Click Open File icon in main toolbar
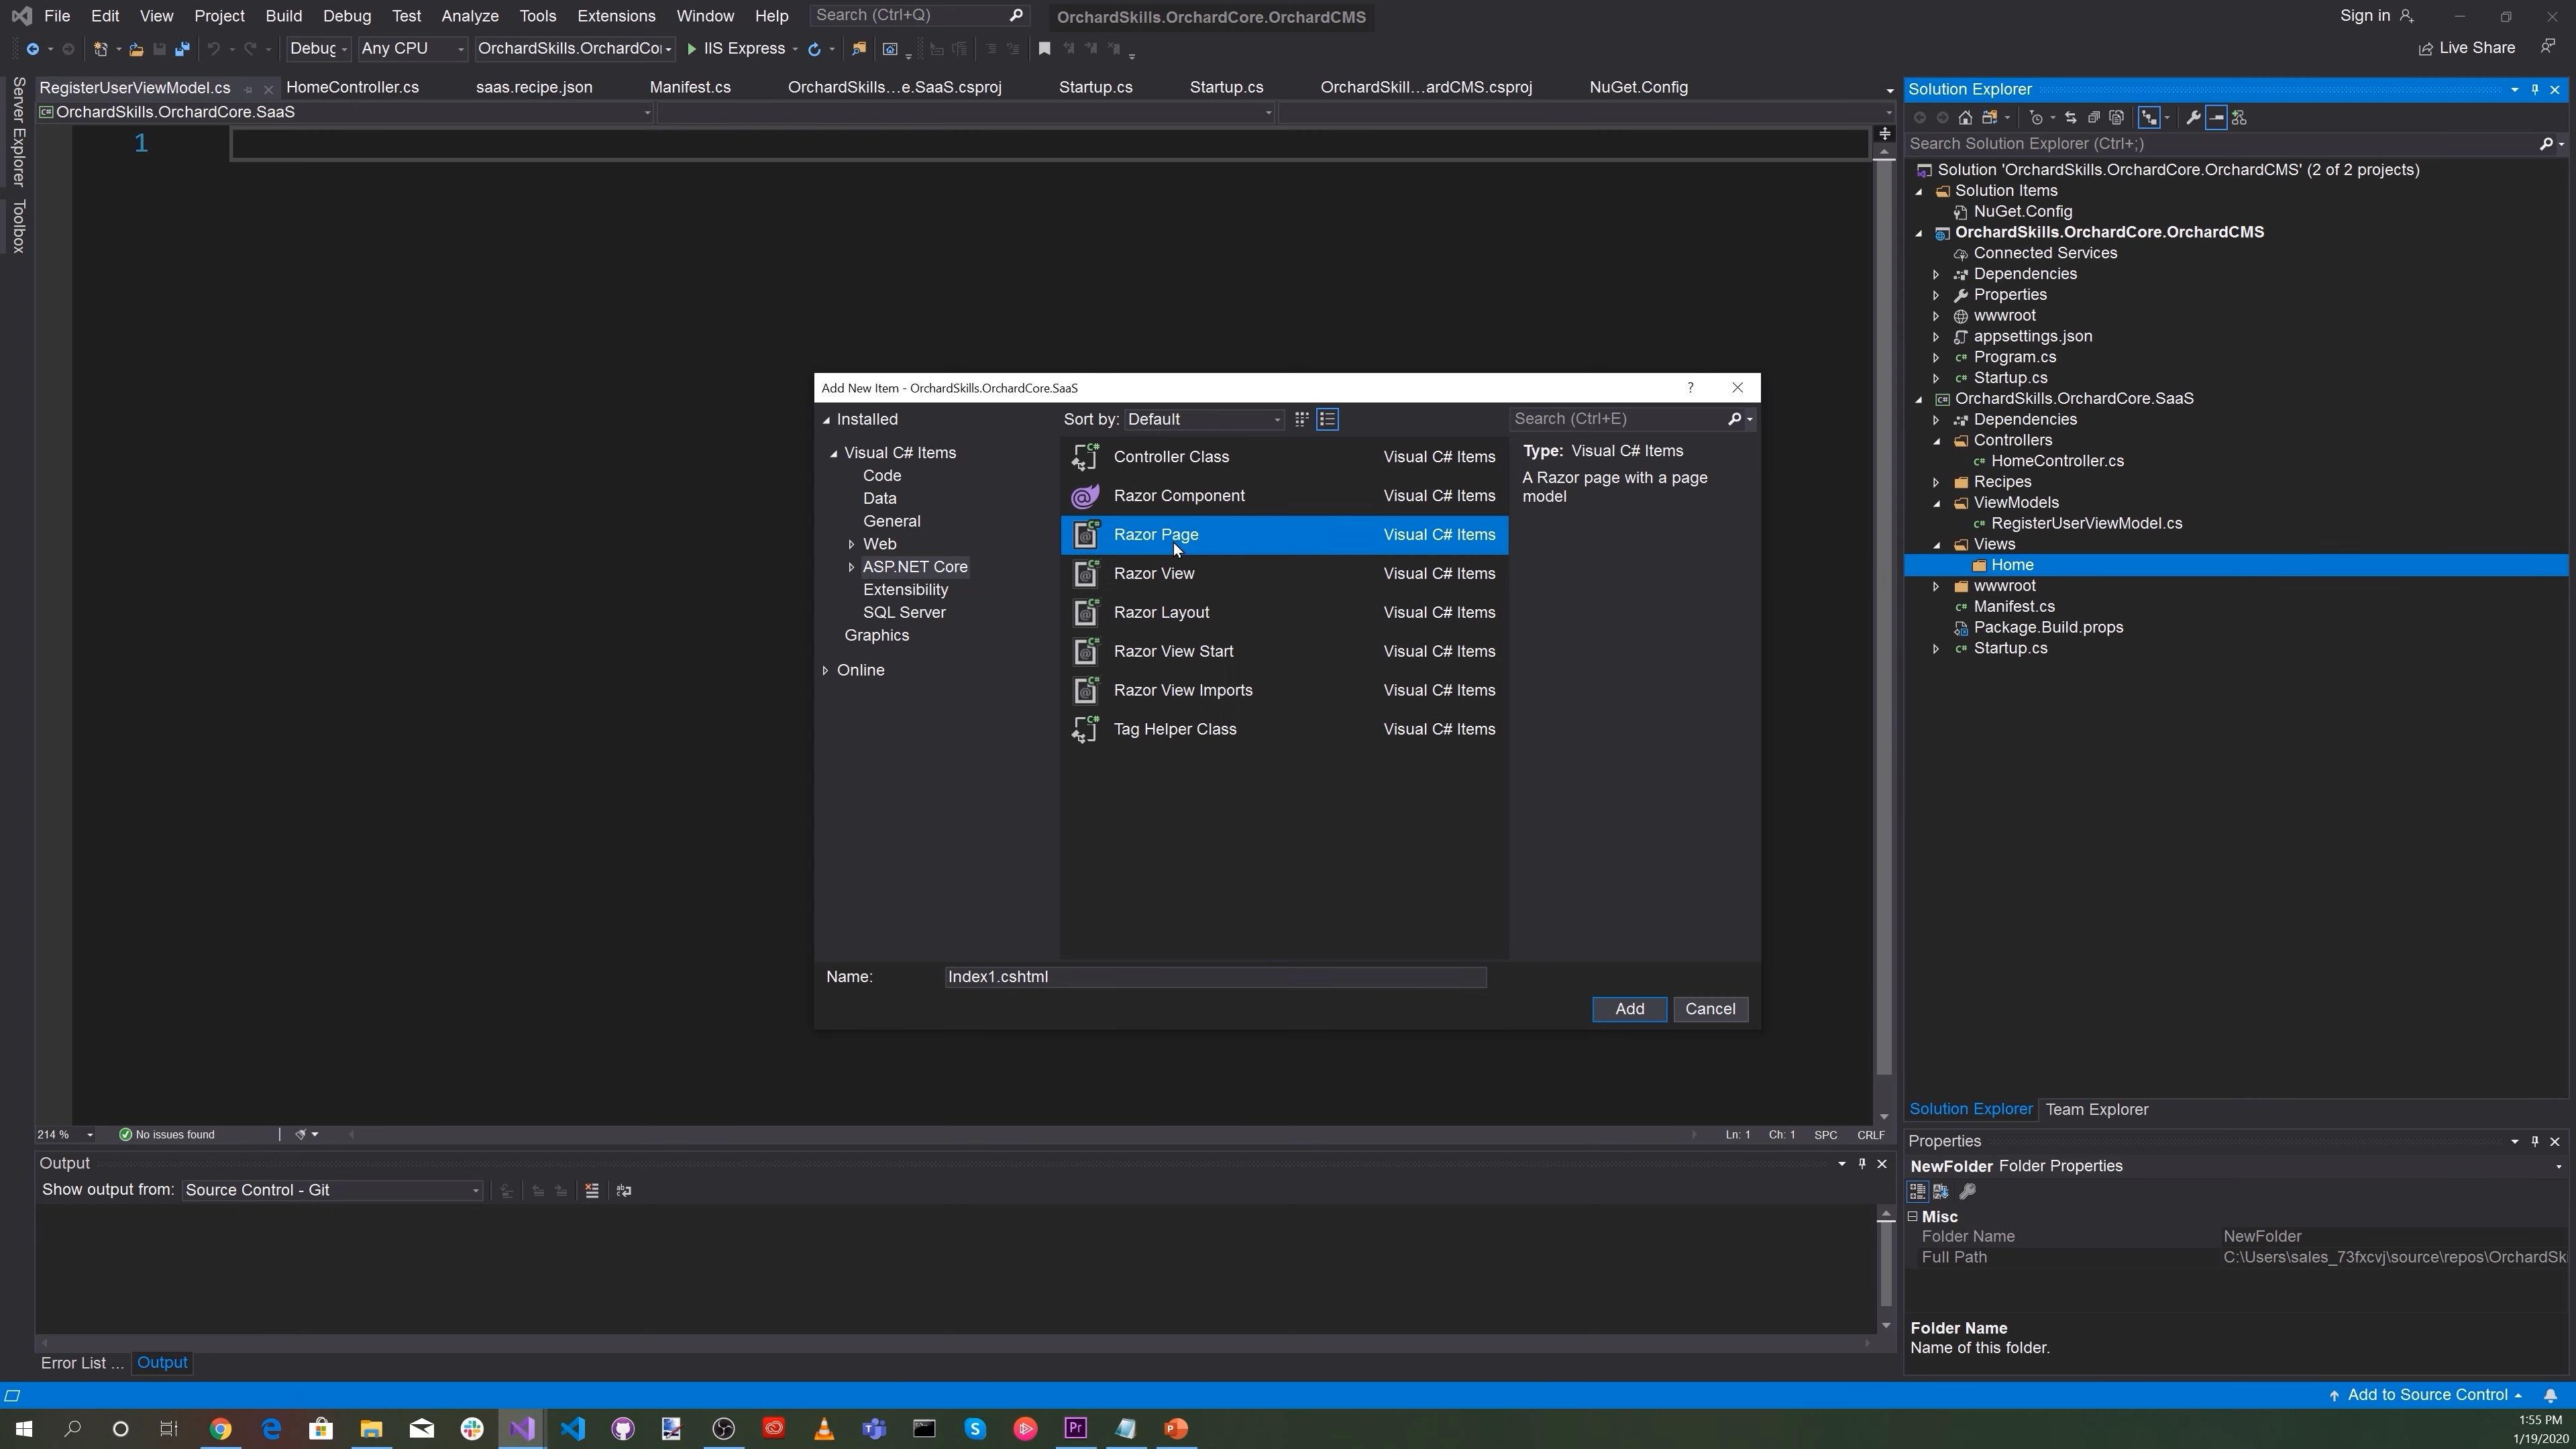2576x1449 pixels. tap(136, 49)
